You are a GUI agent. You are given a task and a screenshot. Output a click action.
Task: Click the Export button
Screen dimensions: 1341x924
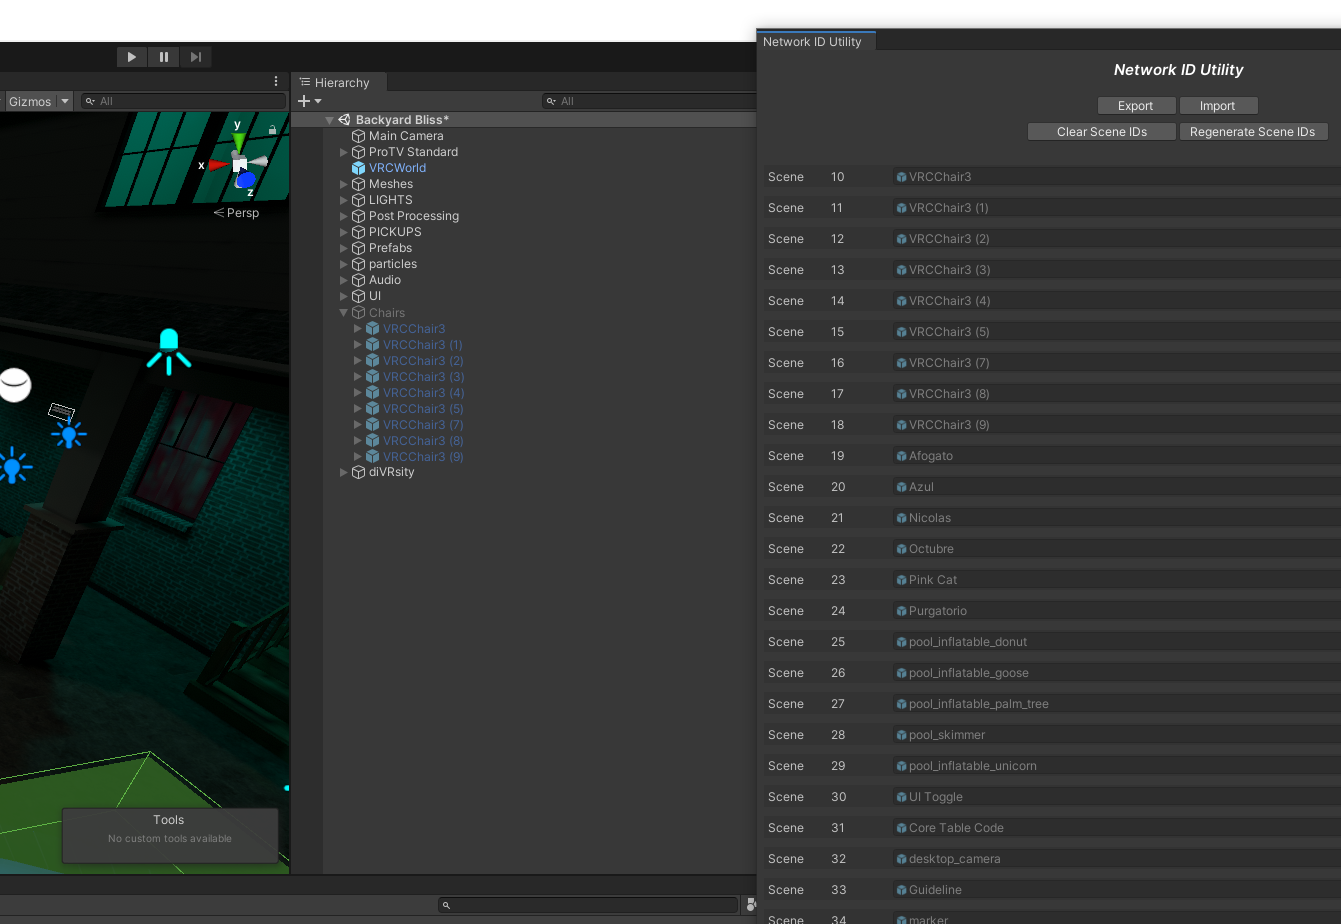coord(1135,106)
